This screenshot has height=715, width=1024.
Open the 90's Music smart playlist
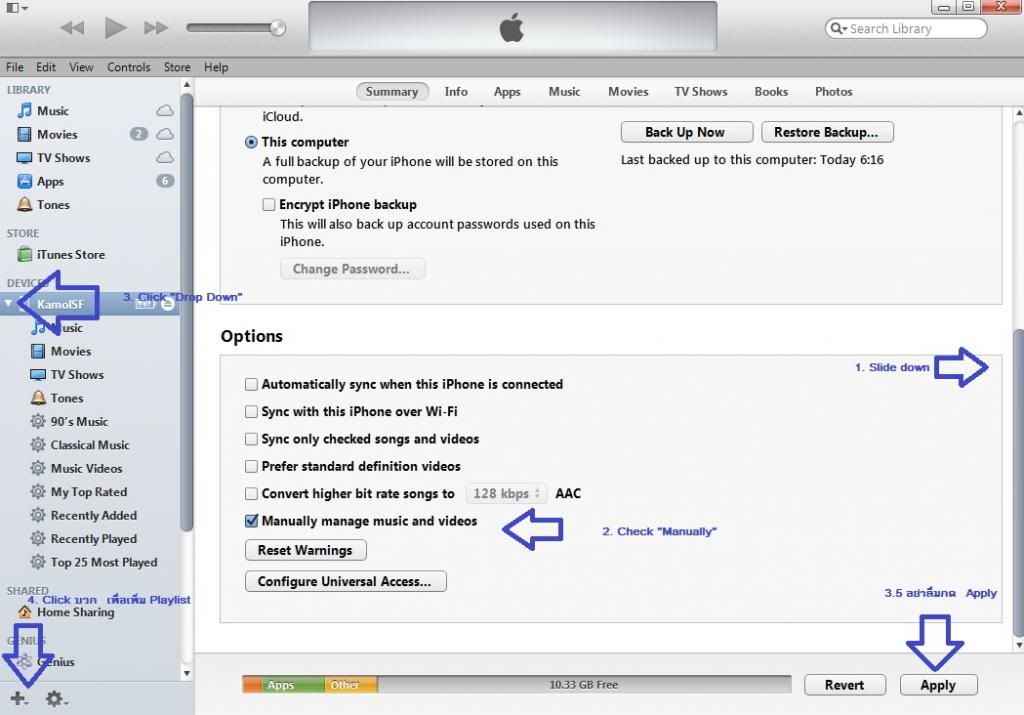(x=79, y=422)
